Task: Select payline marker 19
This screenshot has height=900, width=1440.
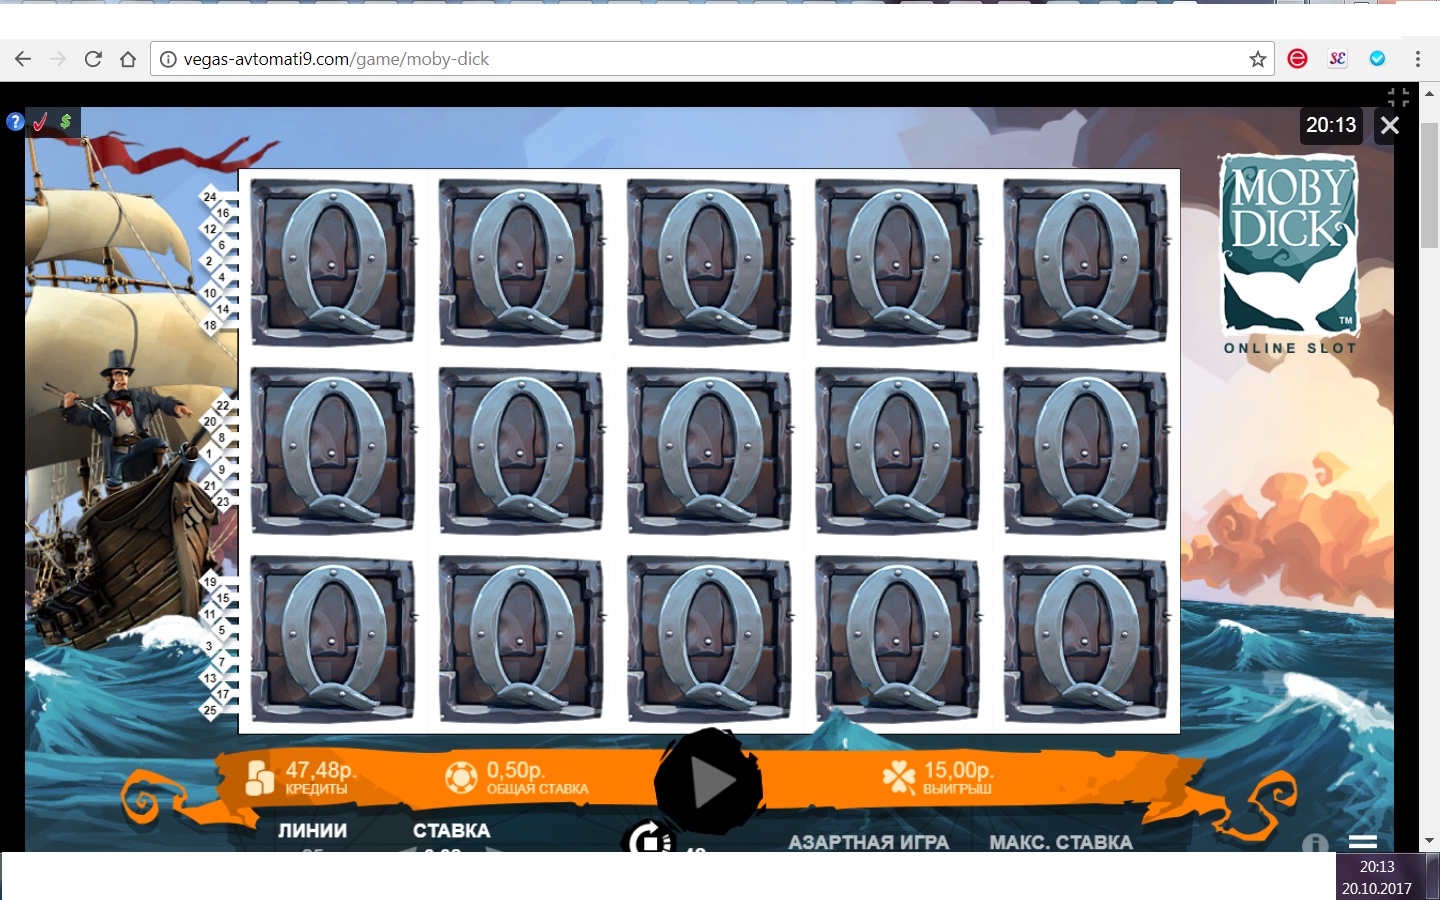Action: 210,582
